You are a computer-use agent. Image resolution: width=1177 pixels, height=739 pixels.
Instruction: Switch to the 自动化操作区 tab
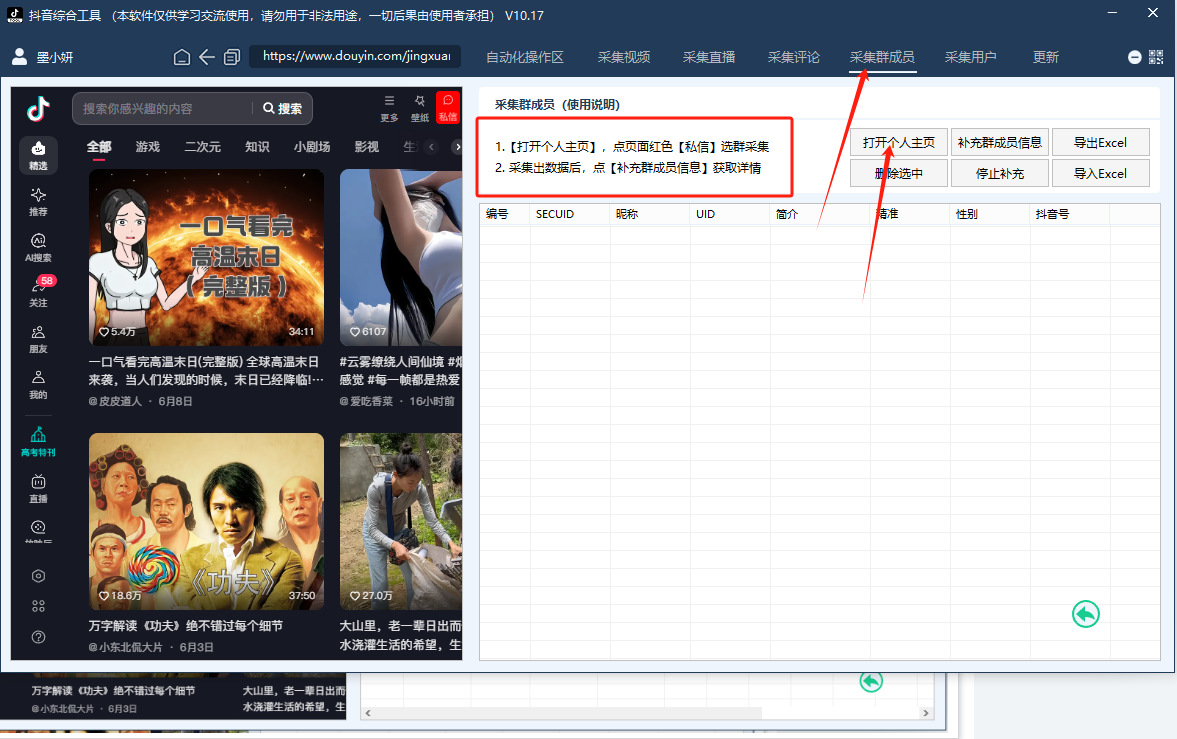pyautogui.click(x=525, y=57)
